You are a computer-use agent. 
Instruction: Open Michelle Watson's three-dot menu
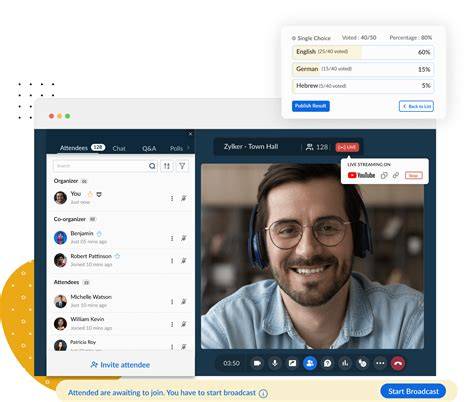172,302
